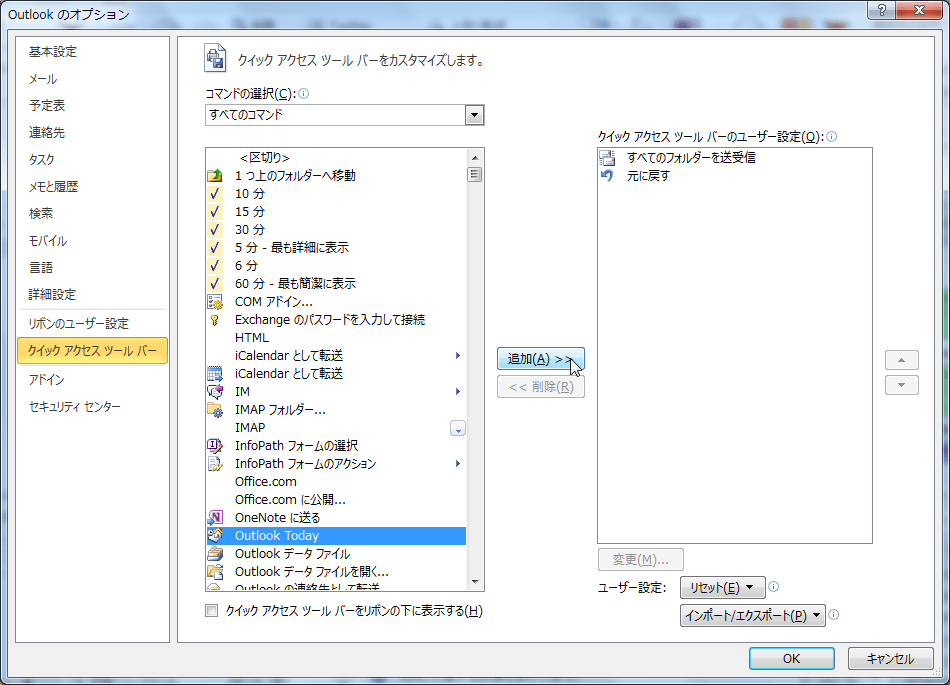Click the checkmark icon beside 10 分
950x685 pixels.
point(214,194)
